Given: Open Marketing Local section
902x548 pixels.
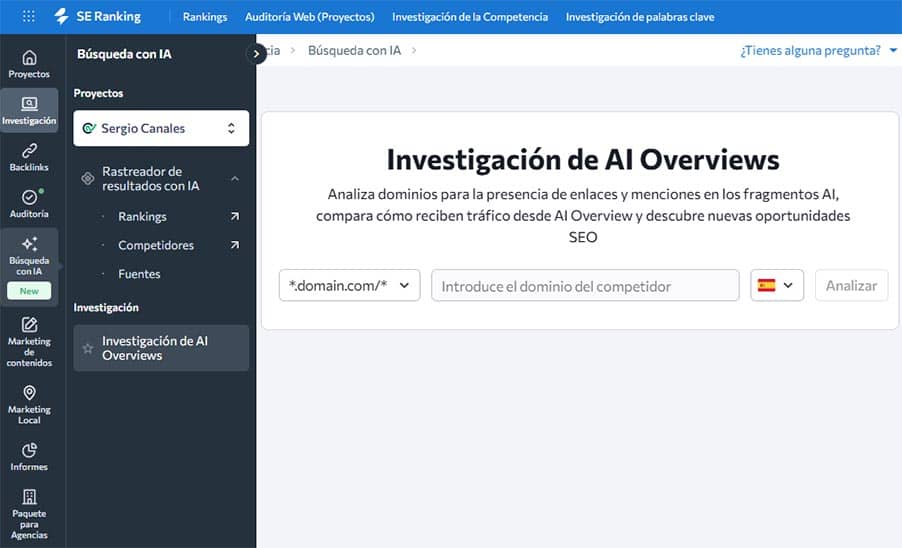Looking at the screenshot, I should (29, 403).
